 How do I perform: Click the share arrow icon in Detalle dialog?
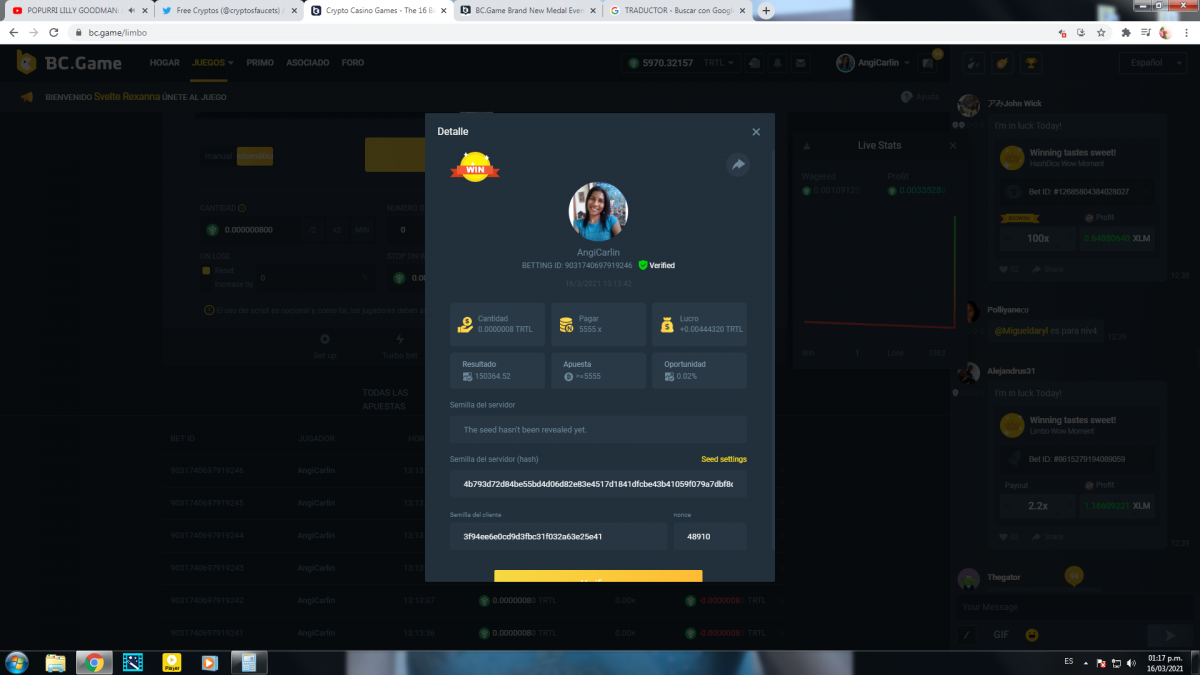point(738,166)
